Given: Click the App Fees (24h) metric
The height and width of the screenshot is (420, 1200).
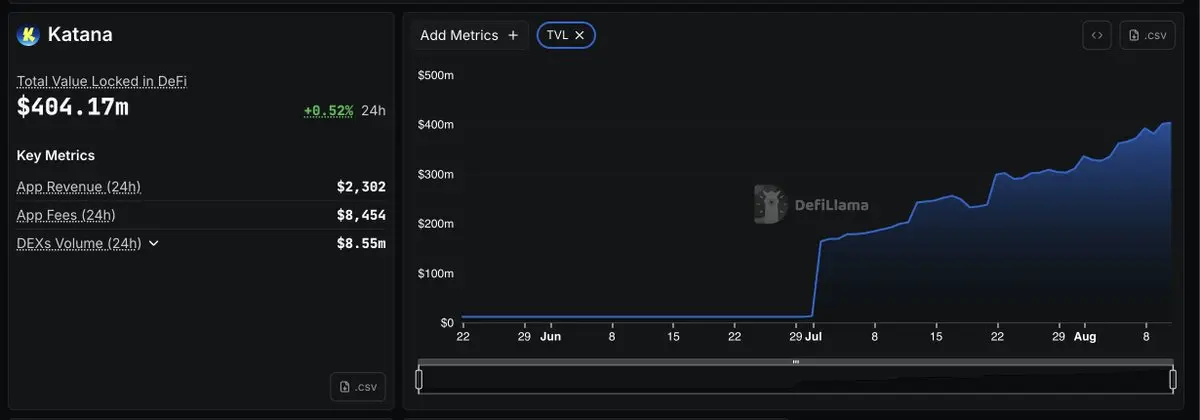Looking at the screenshot, I should coord(66,215).
